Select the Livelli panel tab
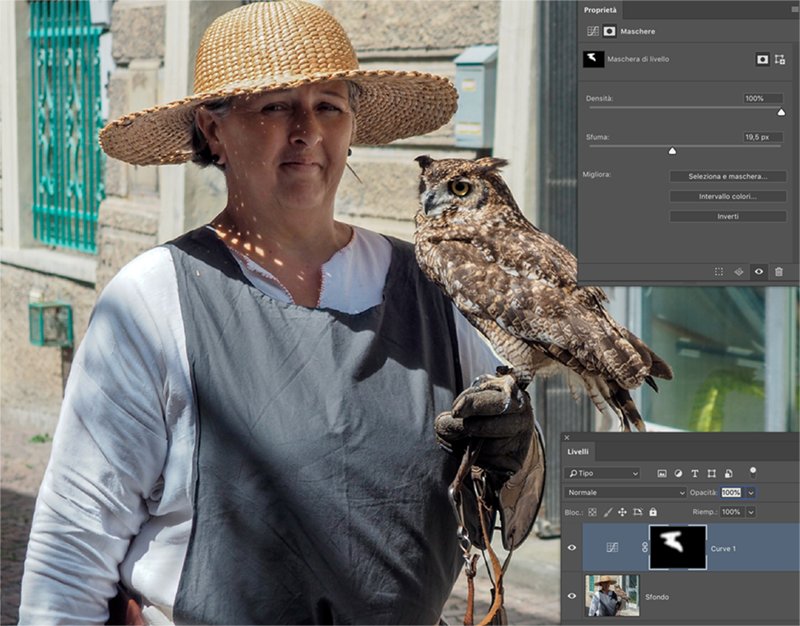This screenshot has width=800, height=626. coord(578,452)
